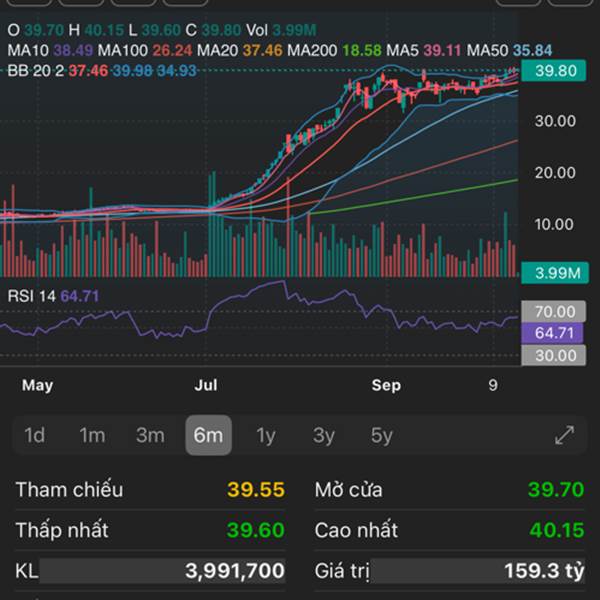Click the RSI 64.71 value tag
600x600 pixels.
tap(553, 332)
